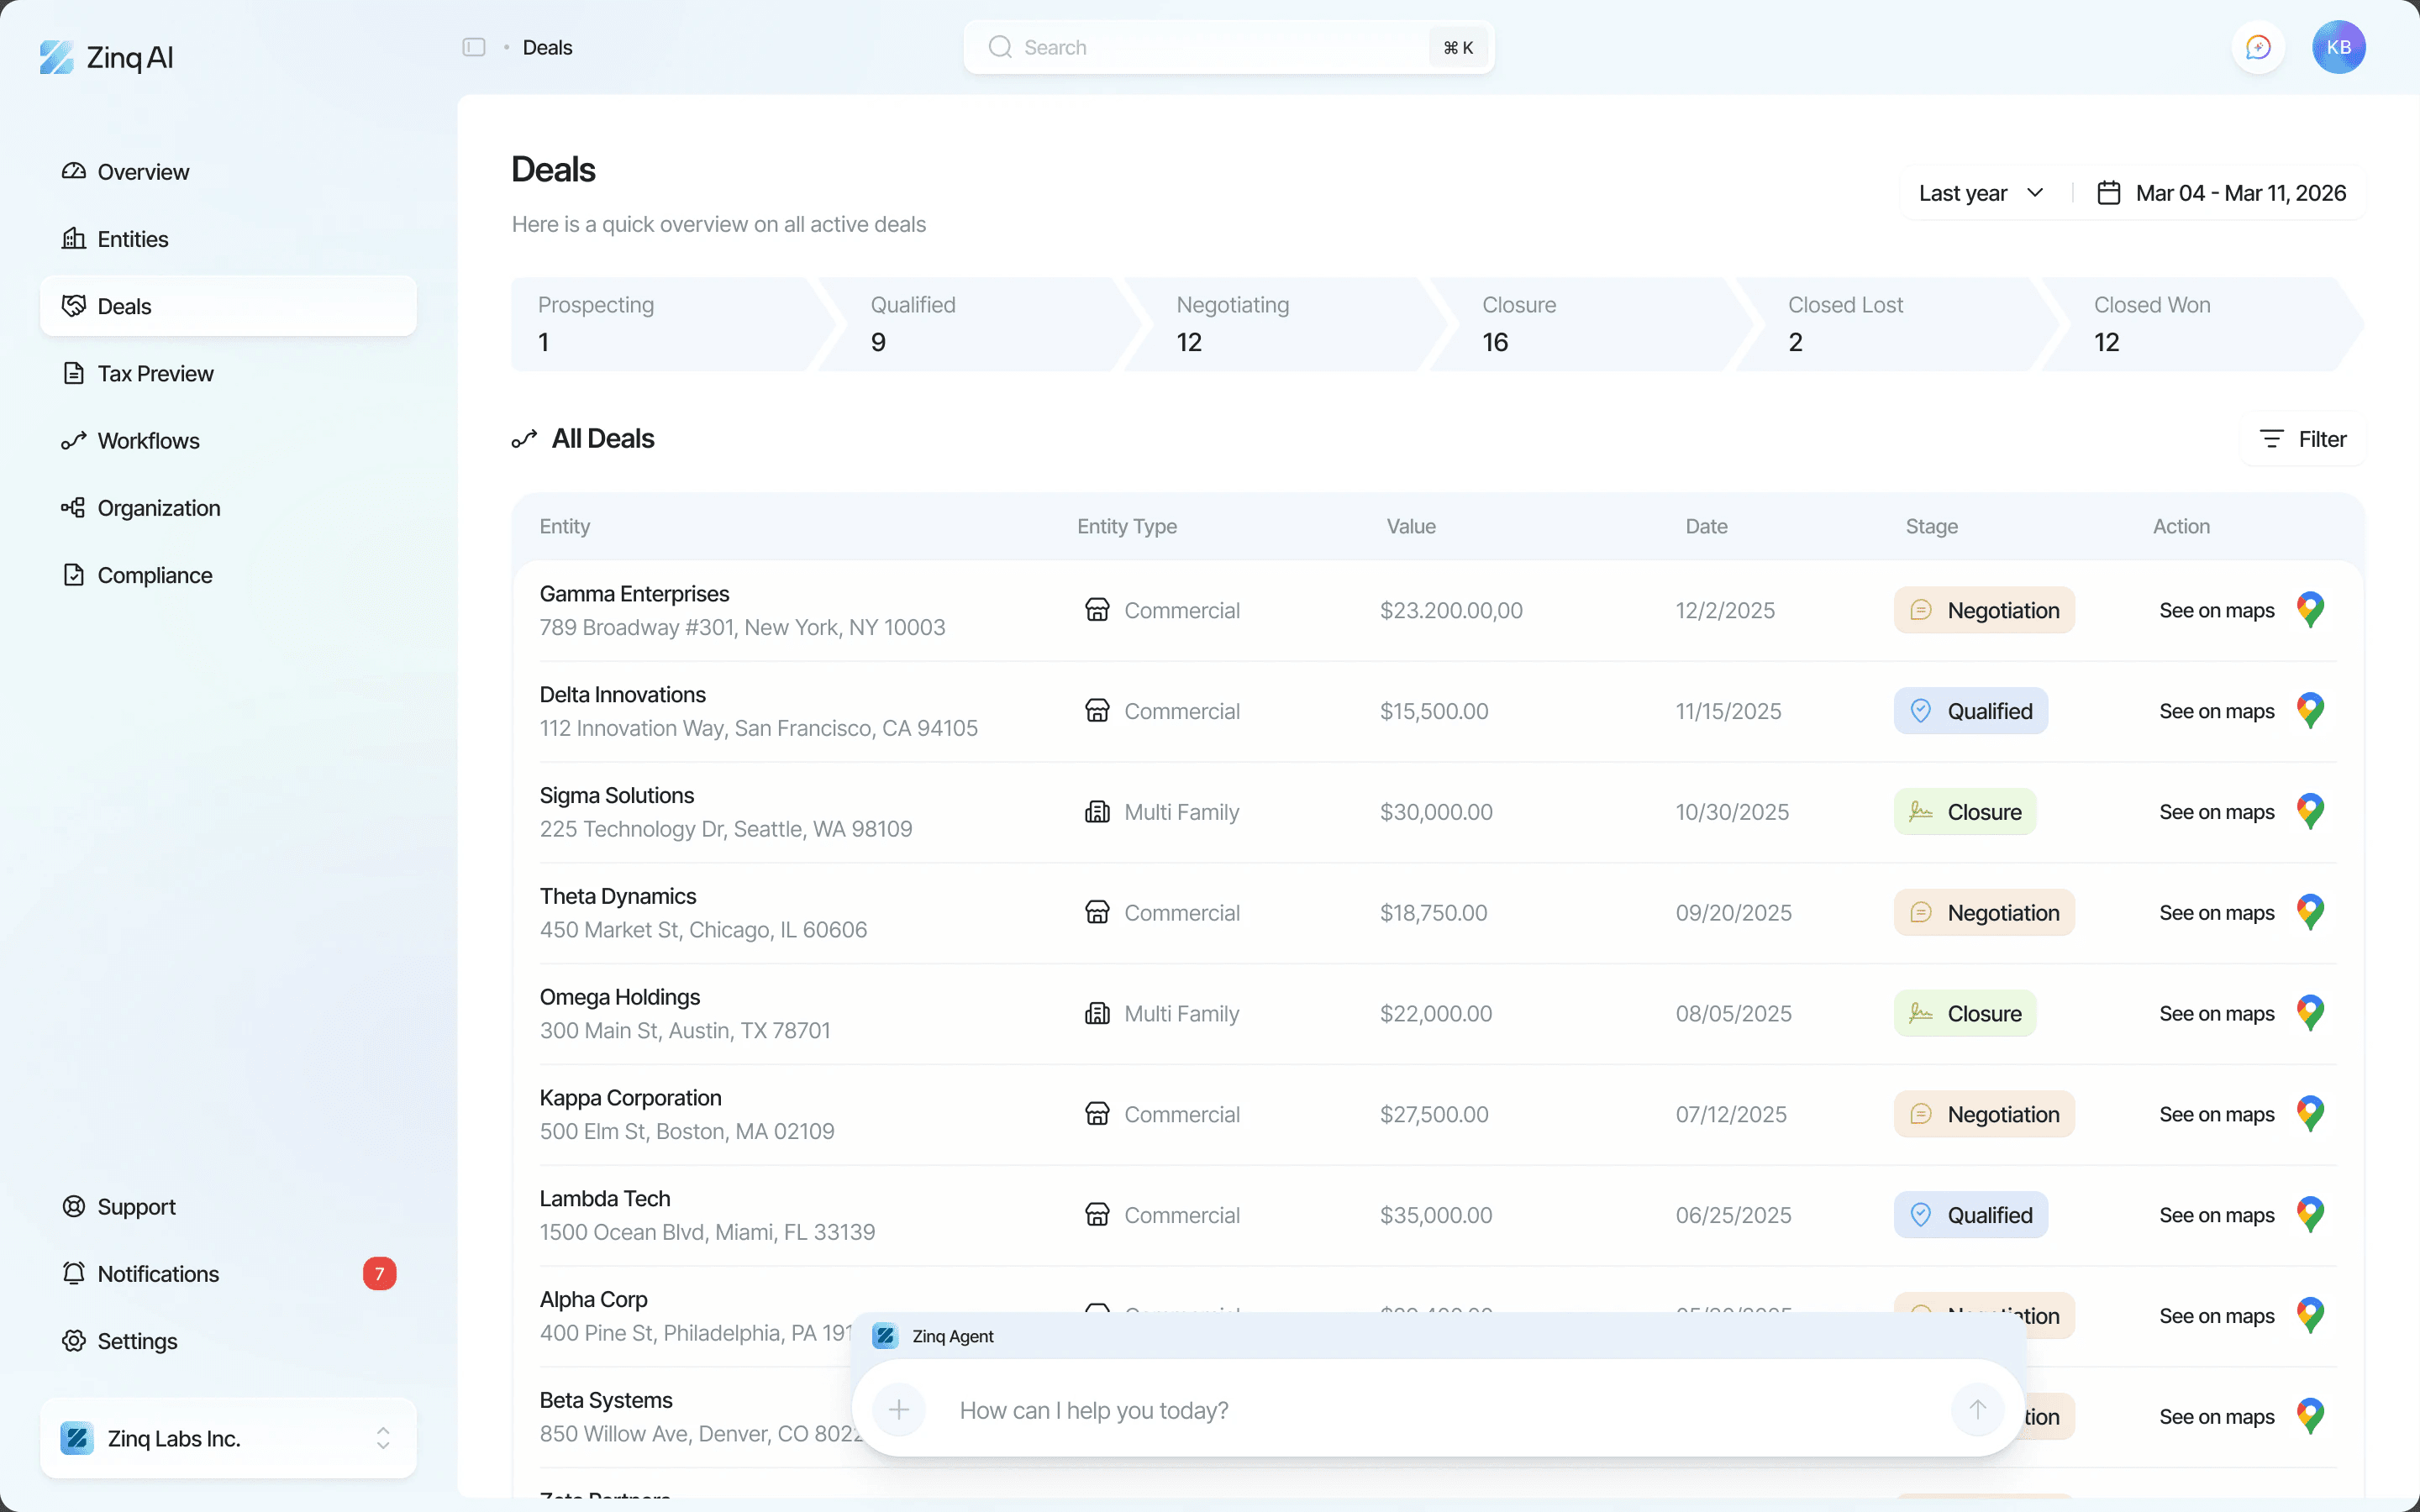Open Google Maps pin for Delta Innovations
Viewport: 2420px width, 1512px height.
2310,711
